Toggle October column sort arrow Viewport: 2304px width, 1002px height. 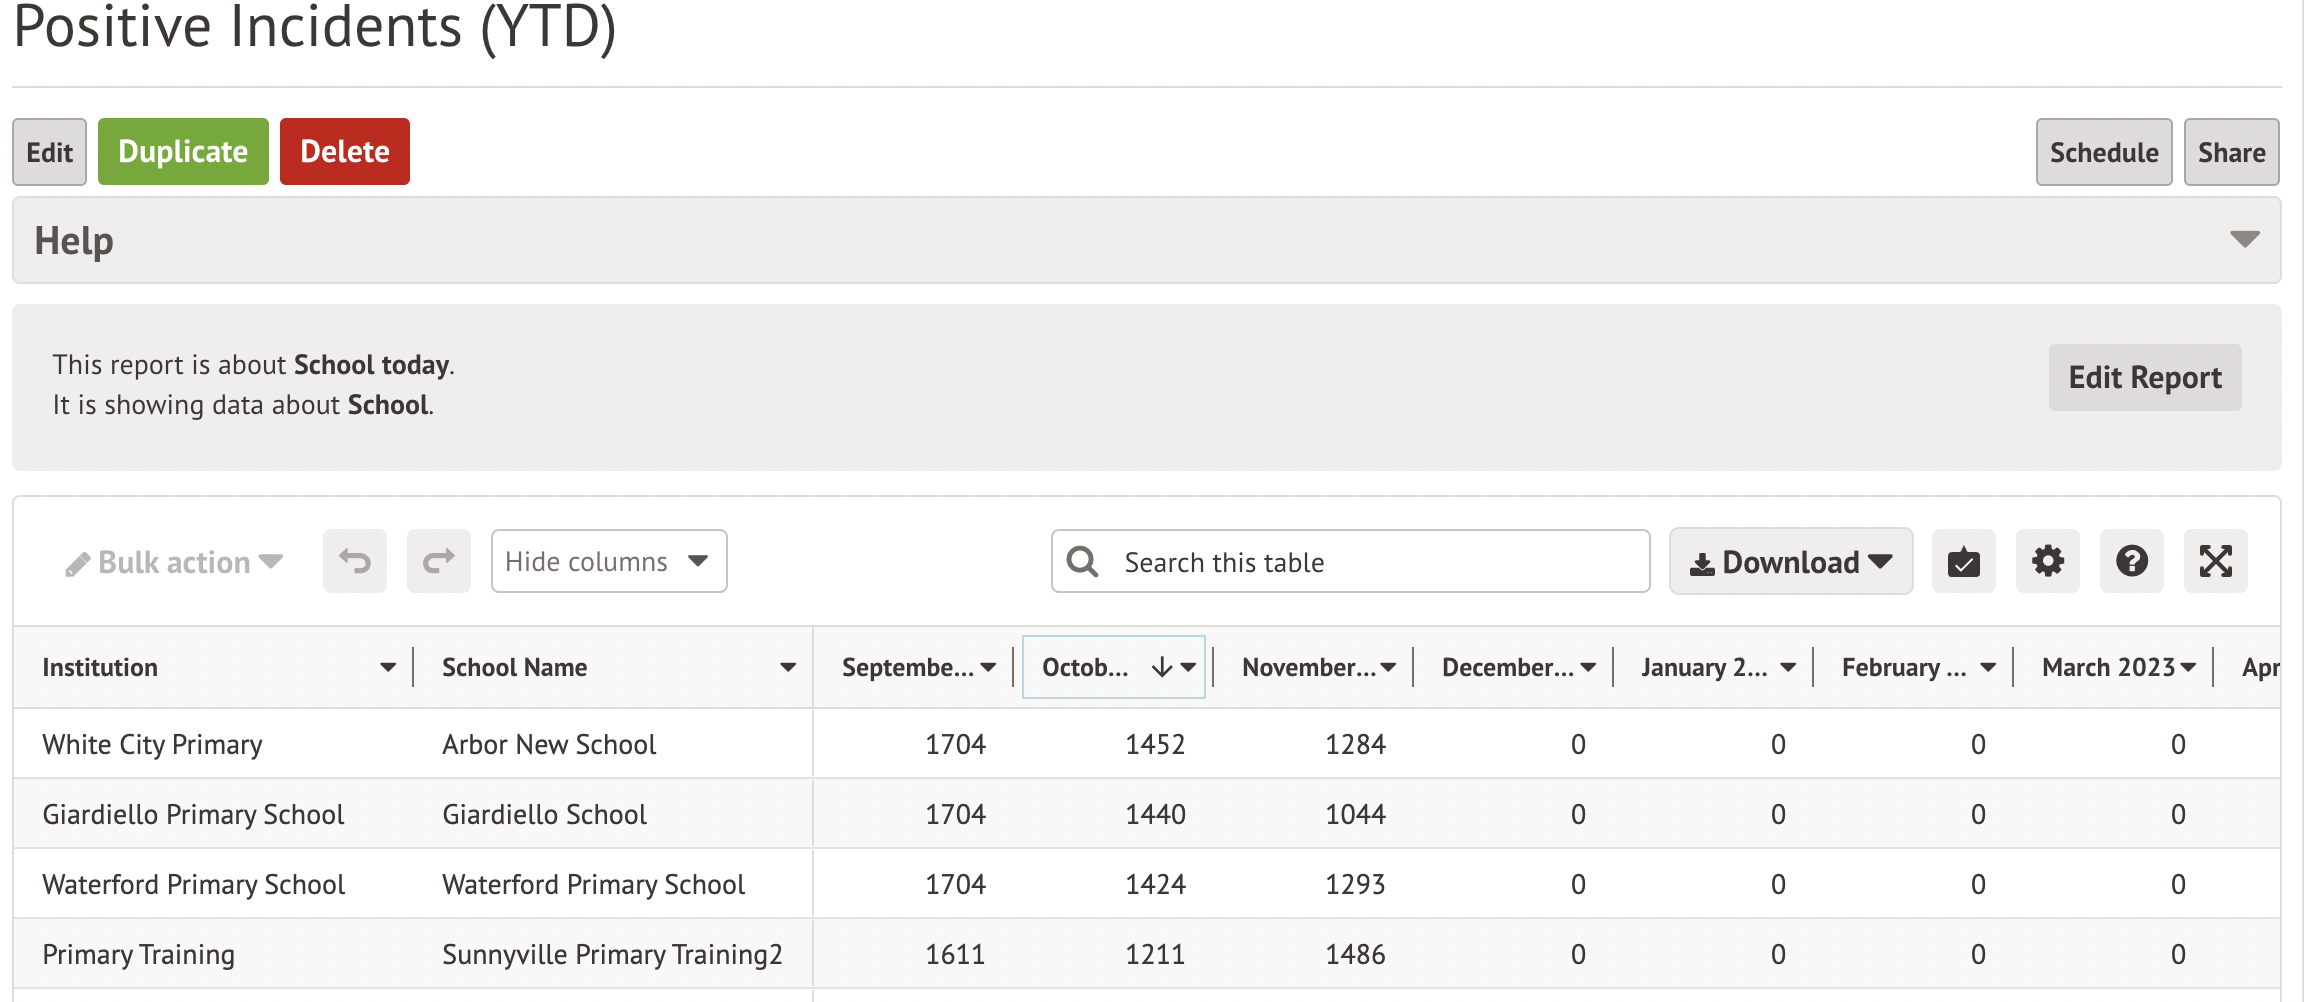coord(1161,667)
